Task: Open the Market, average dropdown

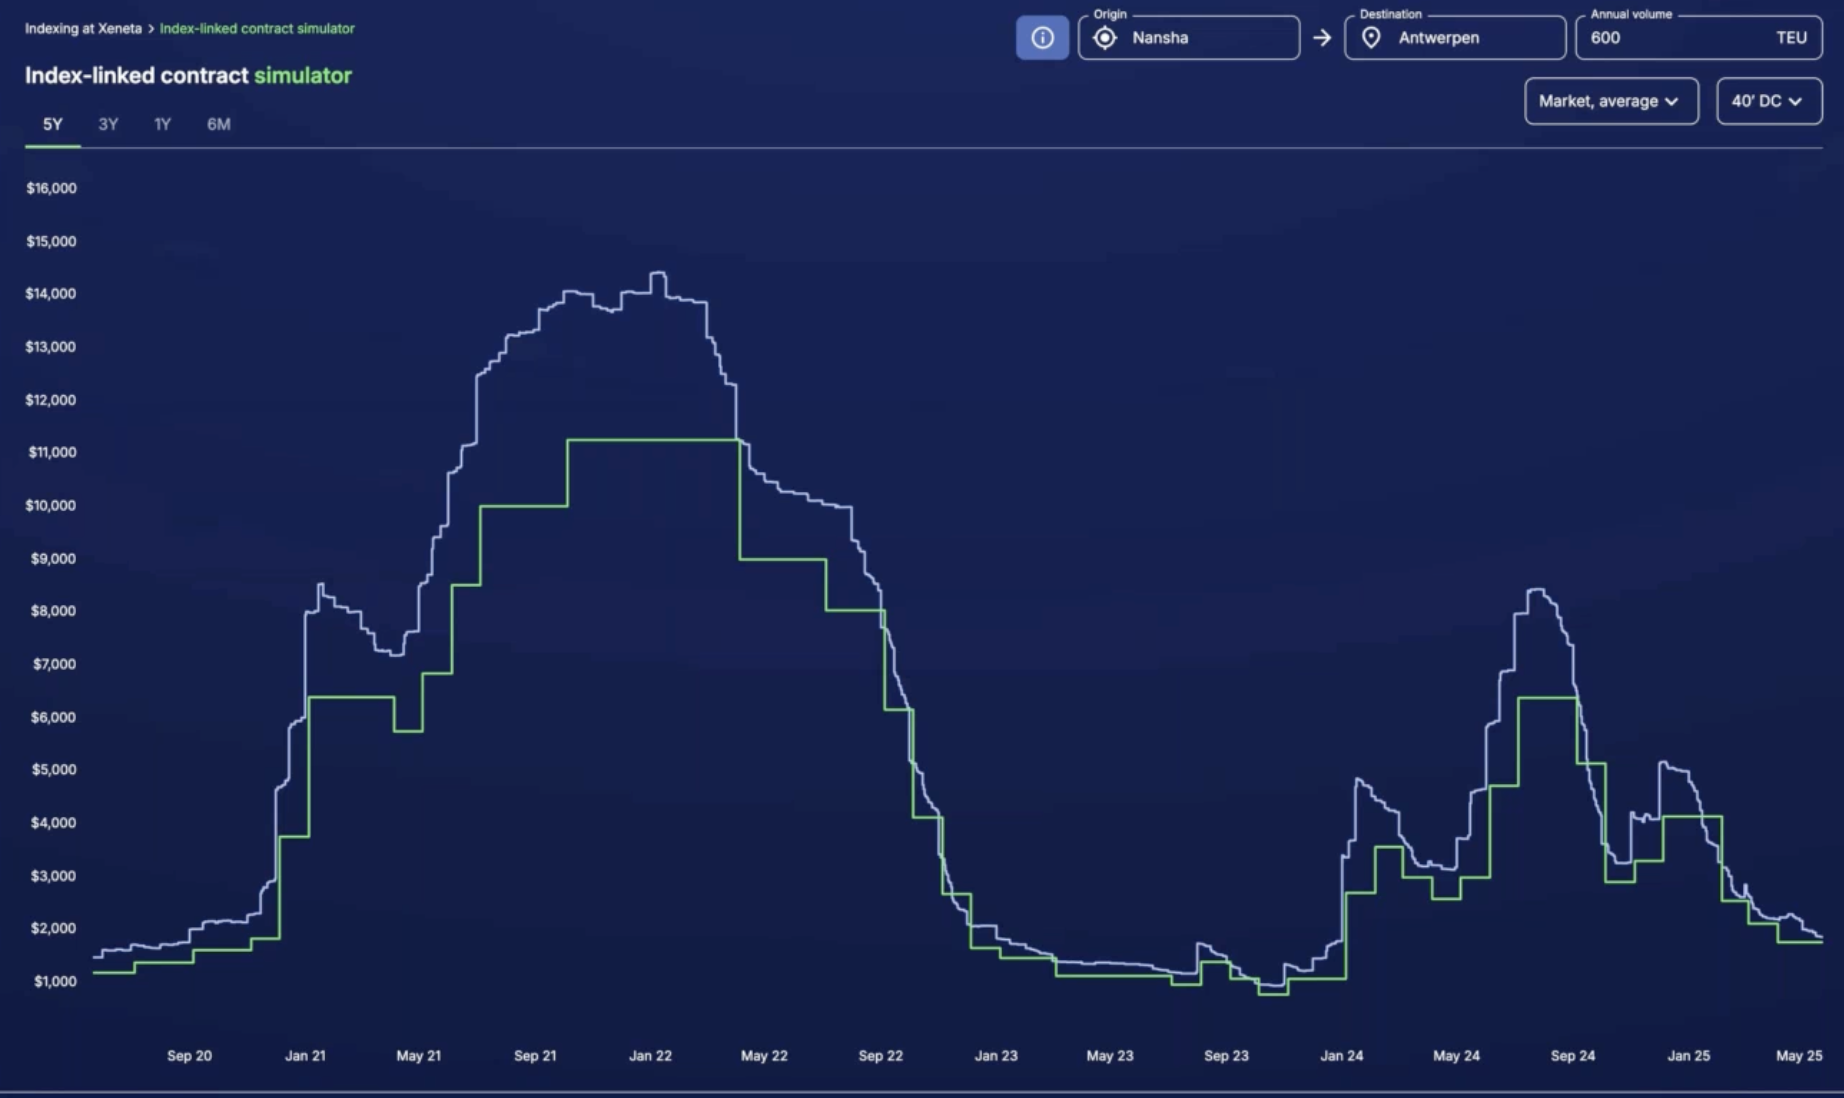Action: pyautogui.click(x=1610, y=101)
